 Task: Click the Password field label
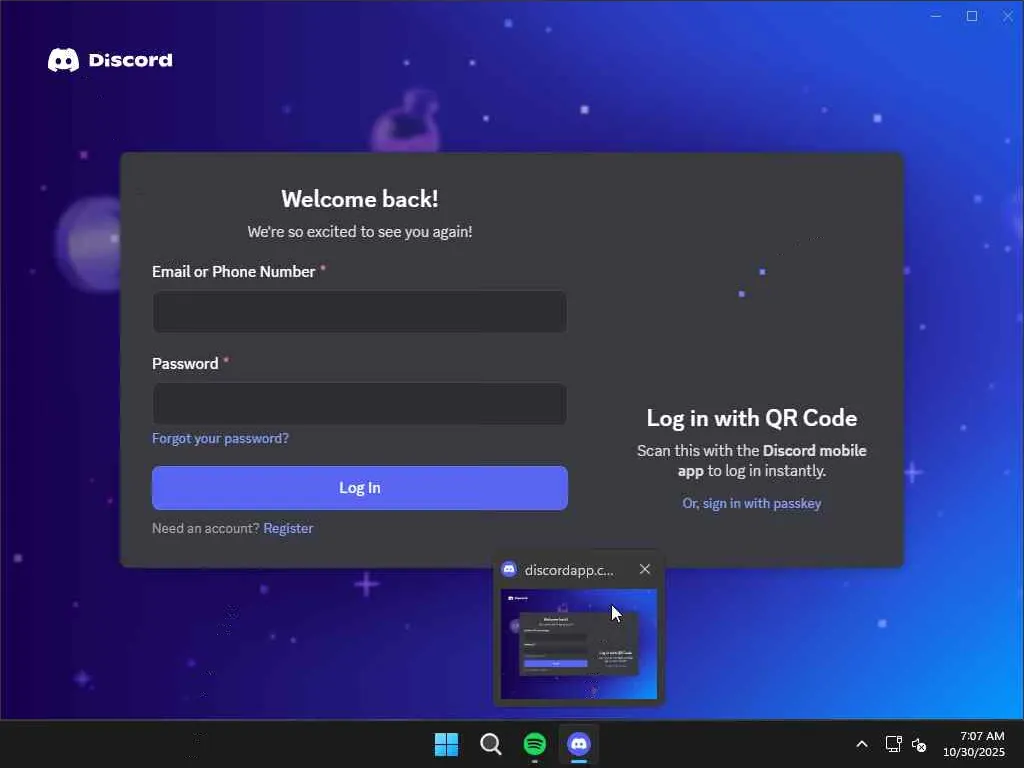(185, 364)
